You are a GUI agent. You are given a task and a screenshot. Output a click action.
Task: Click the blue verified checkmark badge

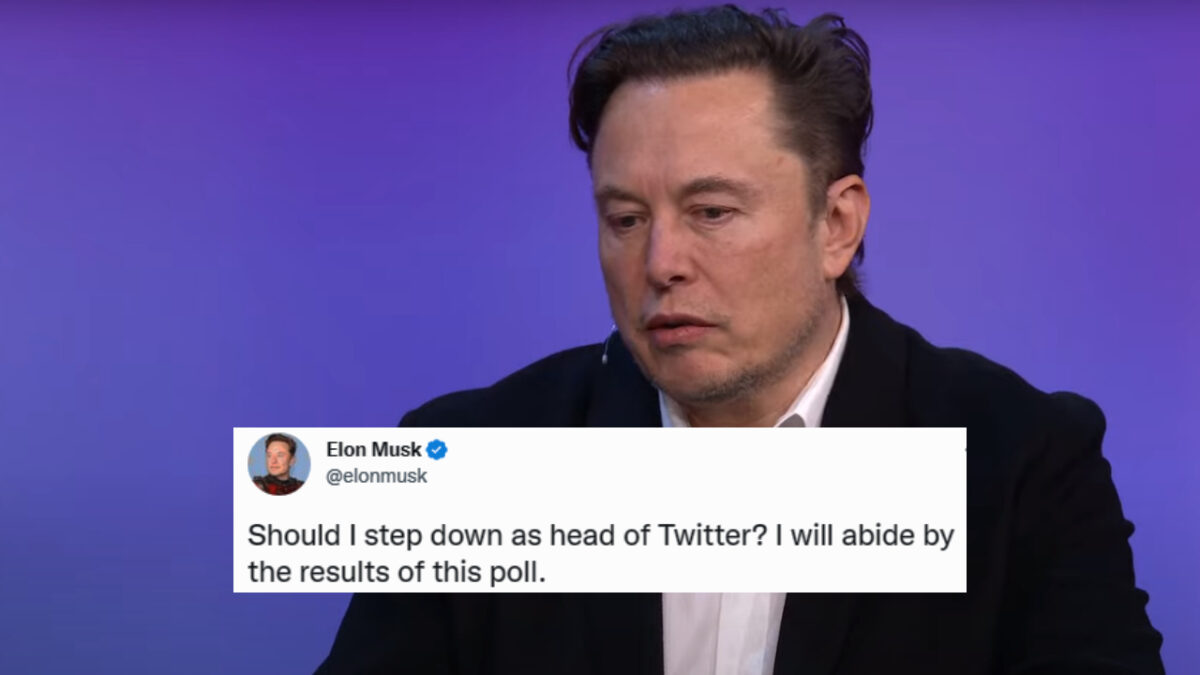[437, 450]
